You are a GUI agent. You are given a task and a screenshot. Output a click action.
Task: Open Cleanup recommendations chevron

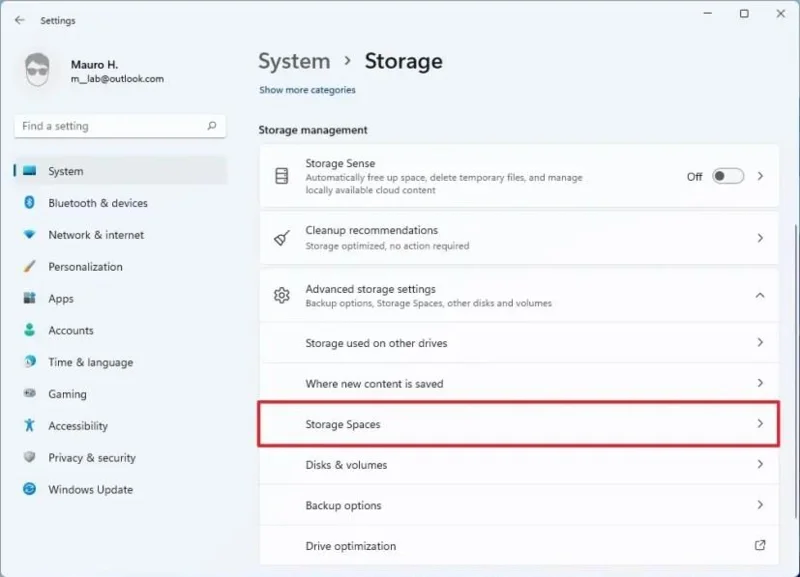click(x=760, y=238)
